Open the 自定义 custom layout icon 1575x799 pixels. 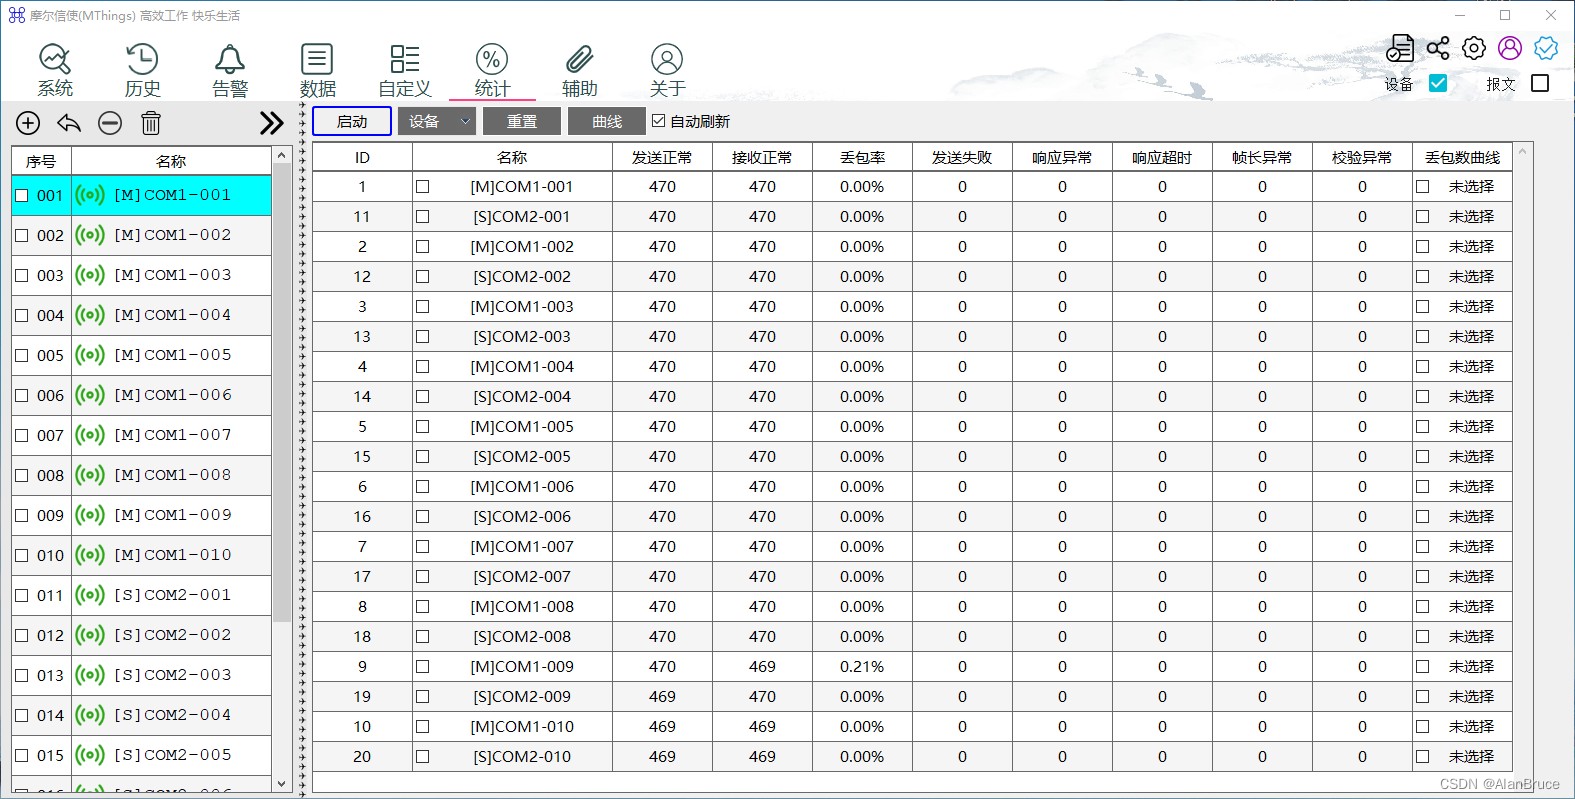405,70
